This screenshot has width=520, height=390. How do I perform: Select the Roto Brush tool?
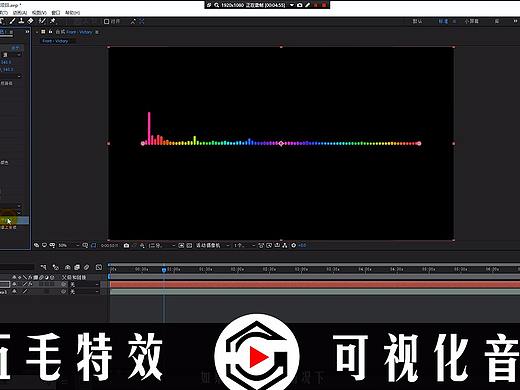click(x=42, y=21)
